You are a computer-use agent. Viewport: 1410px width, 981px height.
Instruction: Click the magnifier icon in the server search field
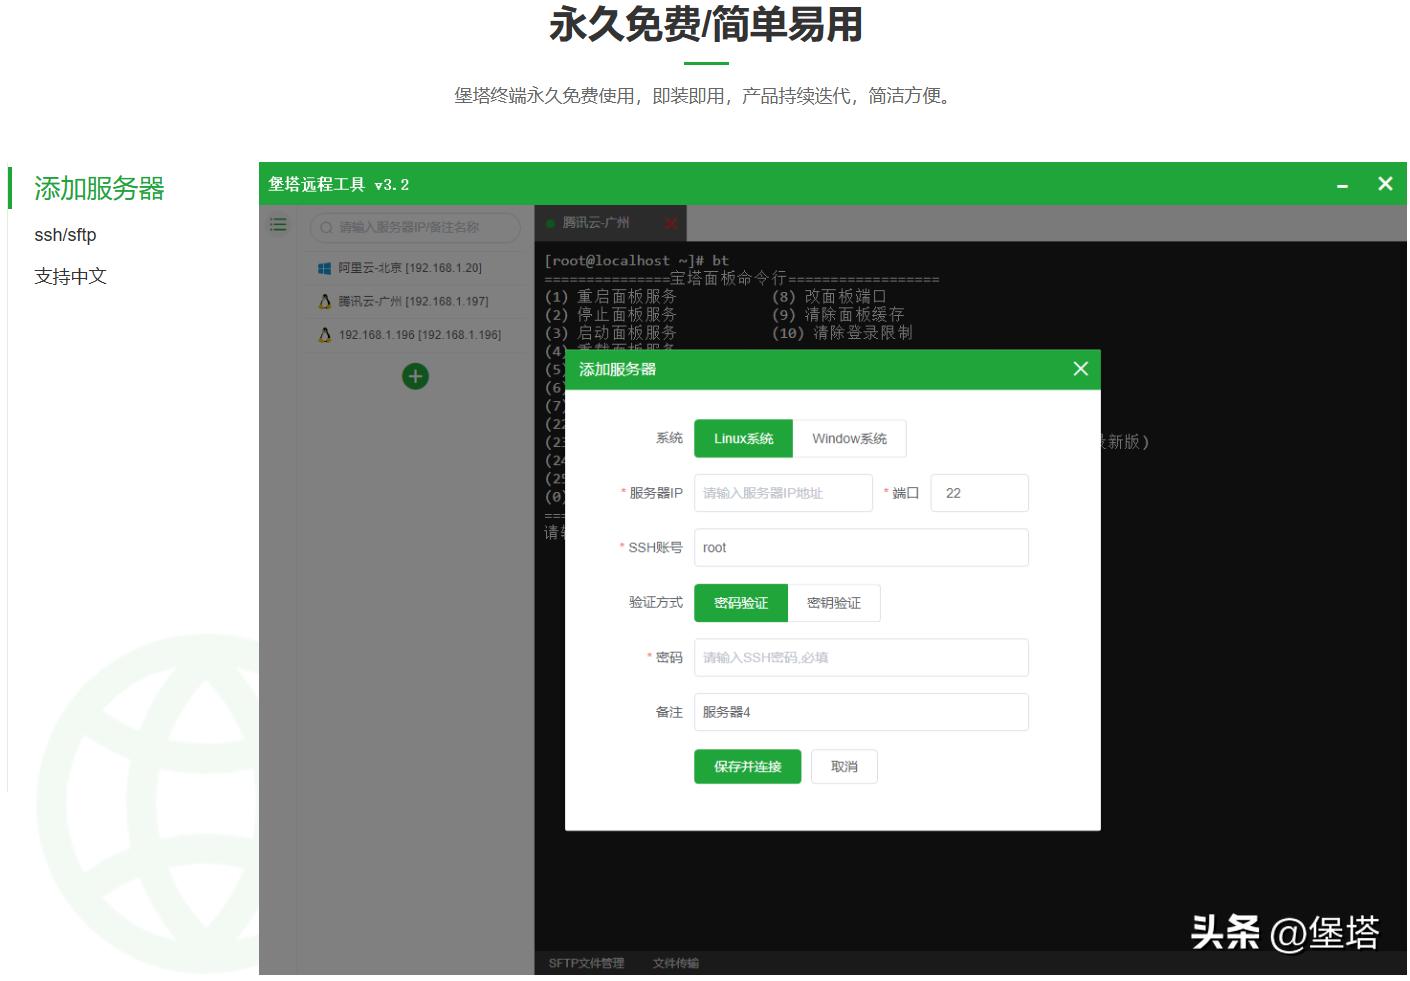325,227
